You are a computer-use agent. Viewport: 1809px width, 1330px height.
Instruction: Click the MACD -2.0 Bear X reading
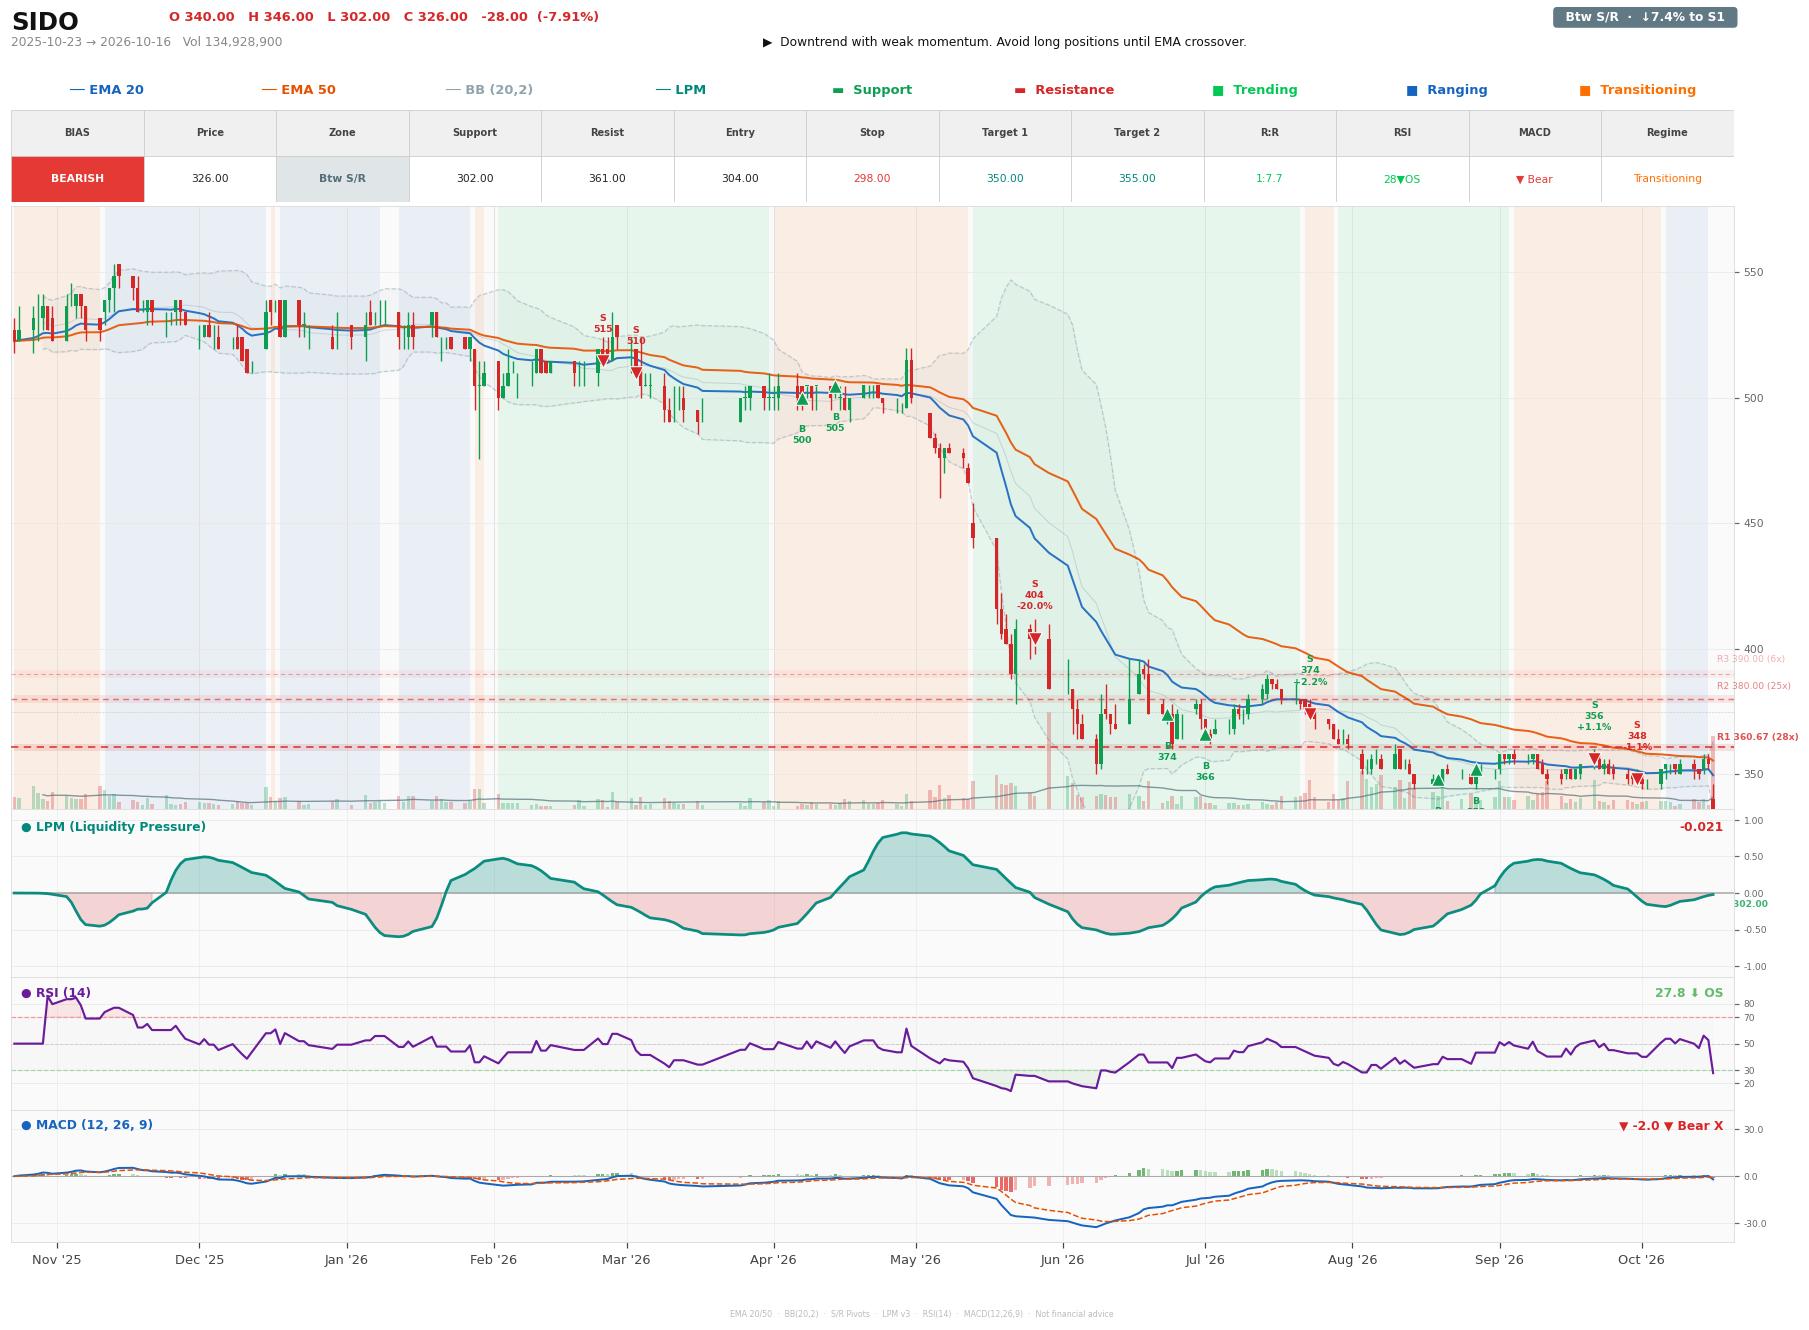click(1671, 1126)
